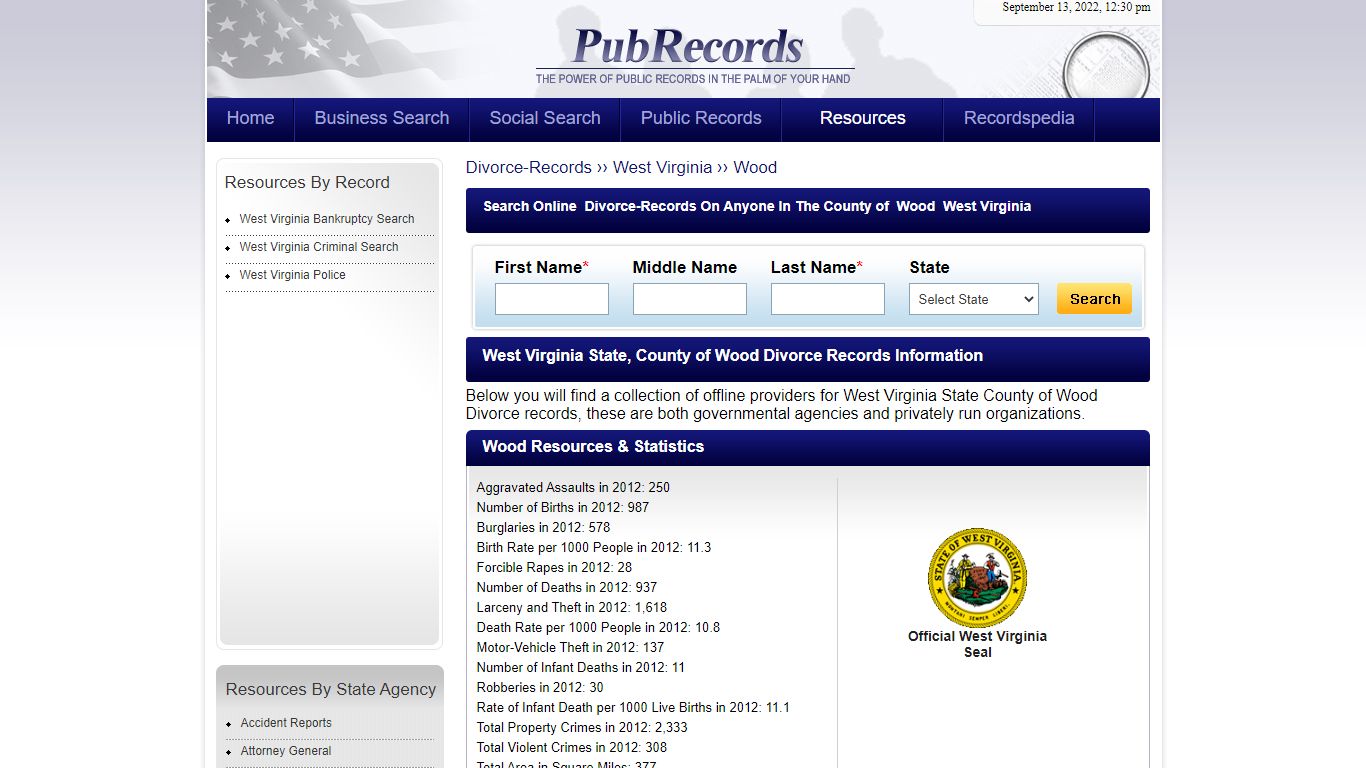Viewport: 1366px width, 768px height.
Task: Click 'Search Online Divorce-Records On Anyone' banner text
Action: click(757, 206)
